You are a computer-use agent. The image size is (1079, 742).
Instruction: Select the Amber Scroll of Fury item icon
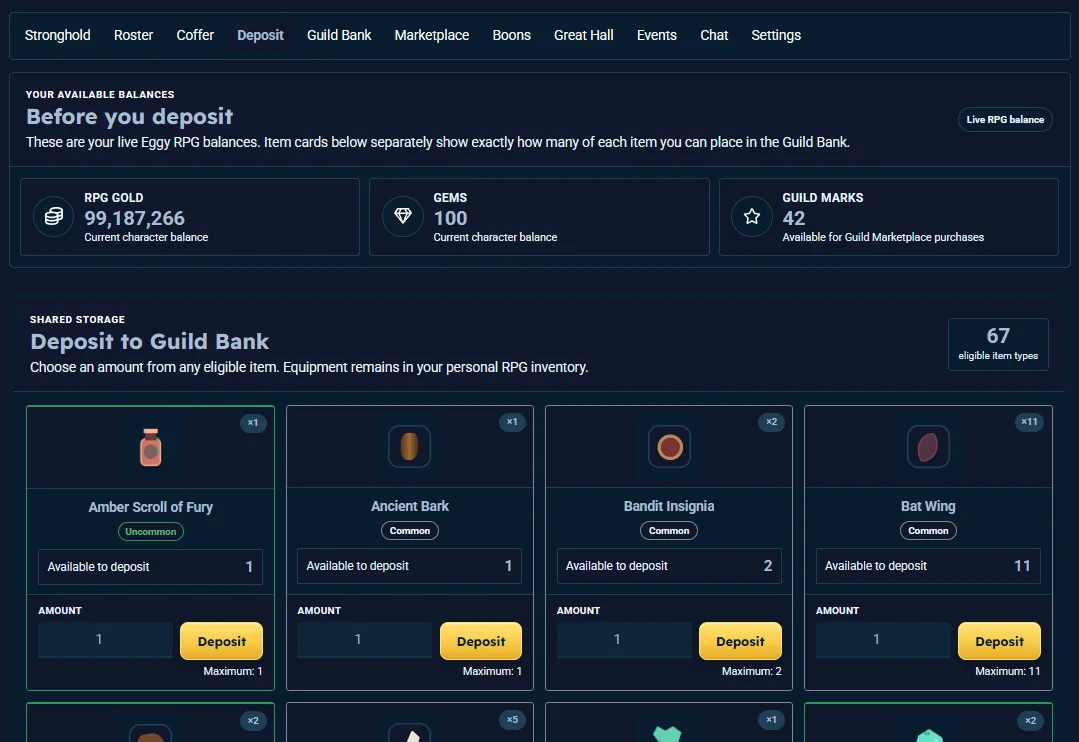[151, 447]
